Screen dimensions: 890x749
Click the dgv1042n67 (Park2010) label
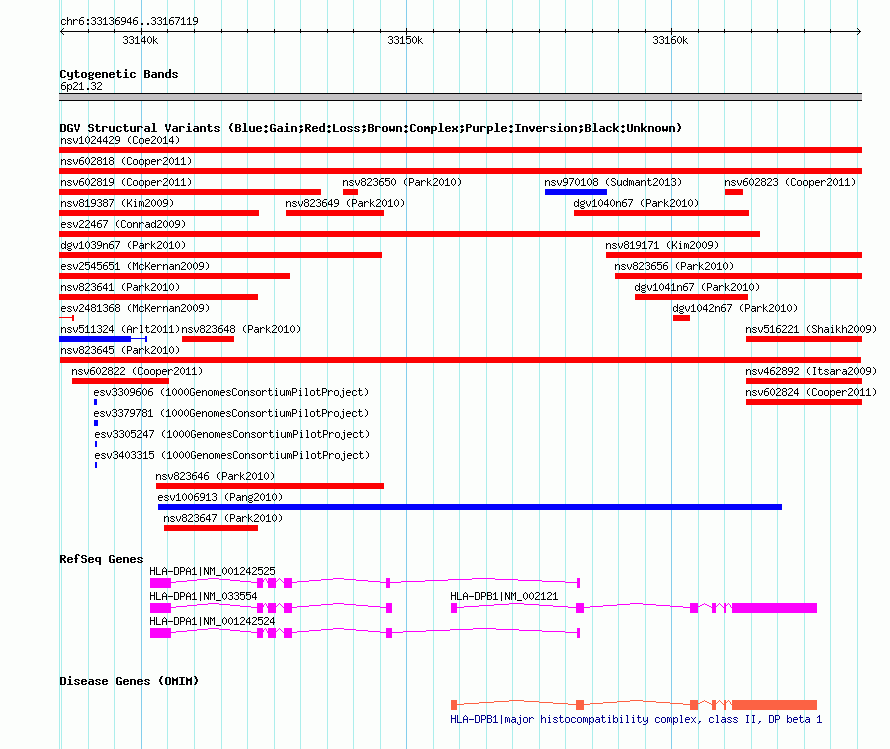pos(735,308)
